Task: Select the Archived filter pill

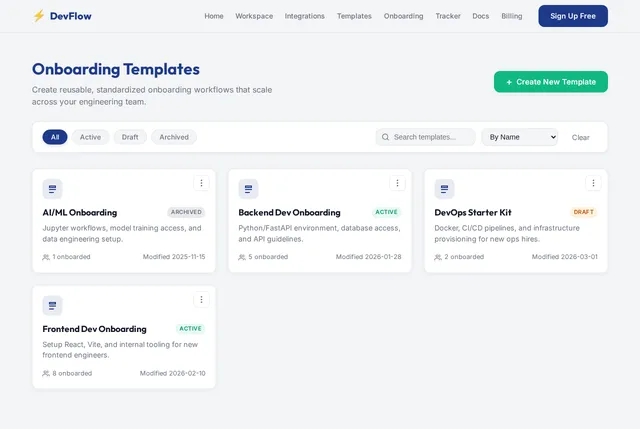Action: [x=174, y=137]
